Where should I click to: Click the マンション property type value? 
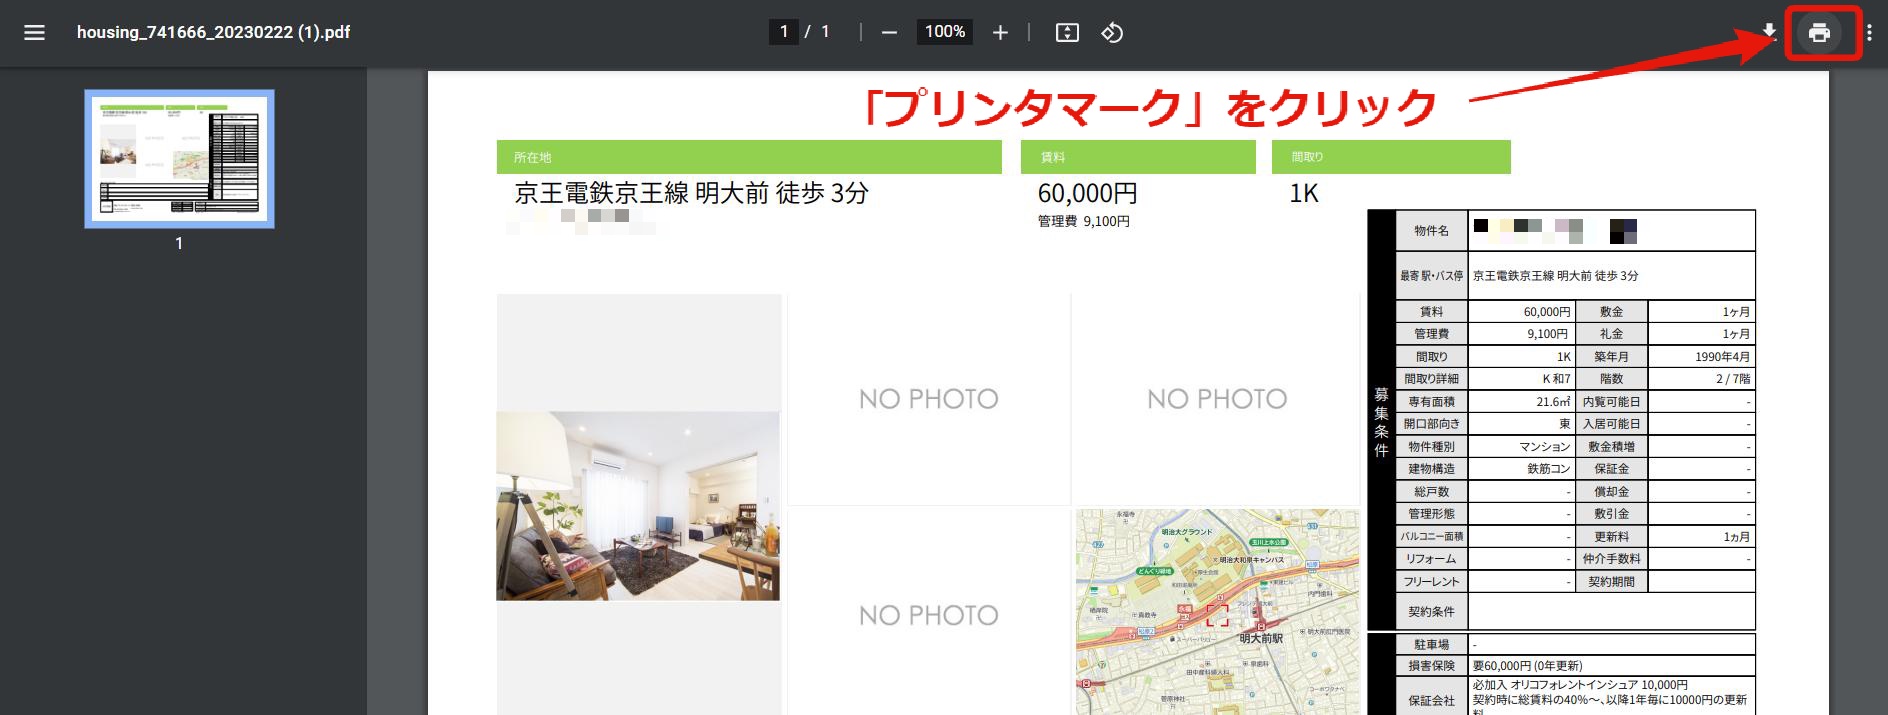coord(1545,447)
